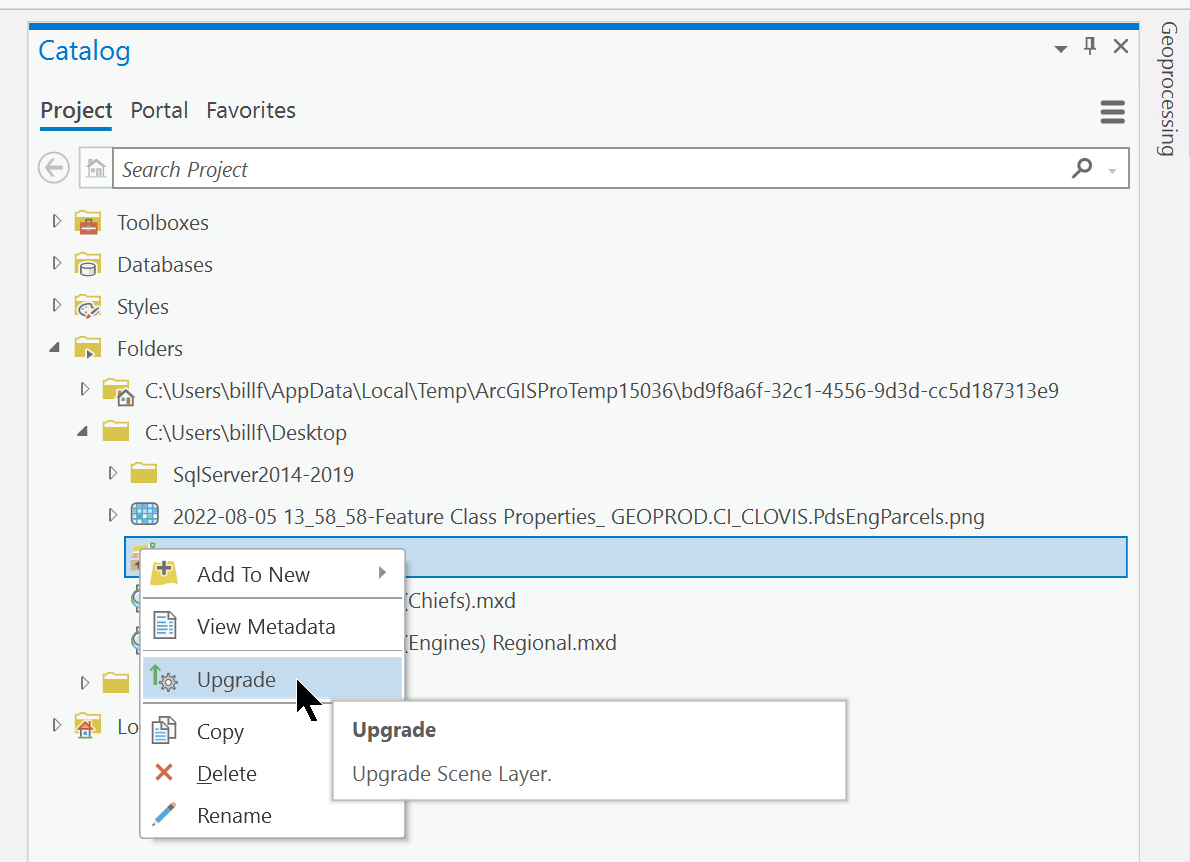Expand the Toolboxes tree node
1190x862 pixels.
click(x=56, y=222)
